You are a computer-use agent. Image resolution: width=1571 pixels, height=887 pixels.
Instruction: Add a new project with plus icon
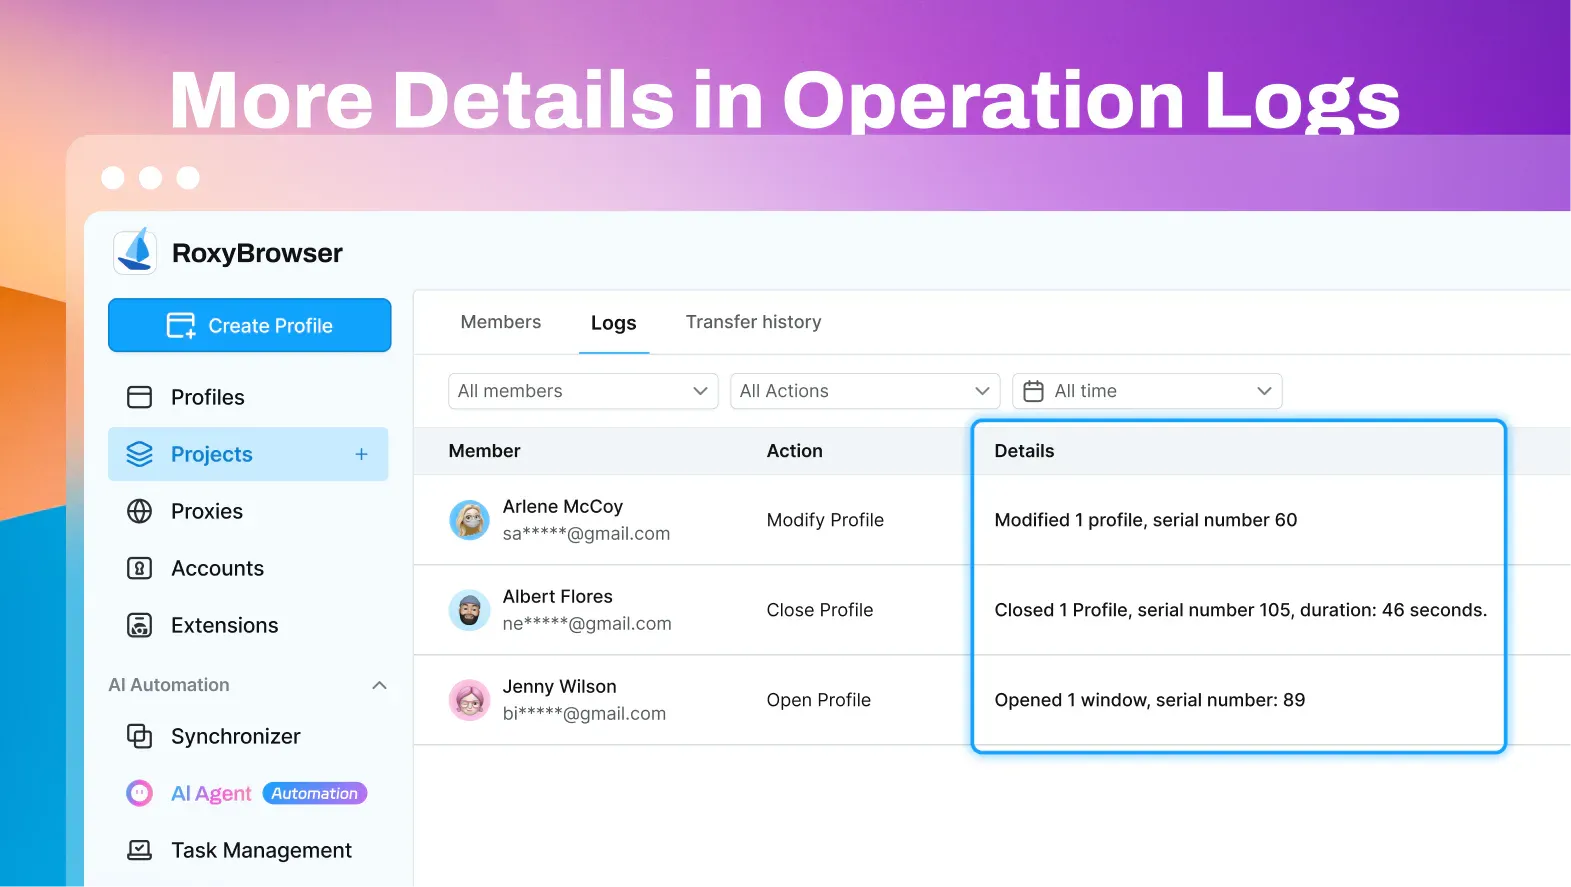pos(361,454)
